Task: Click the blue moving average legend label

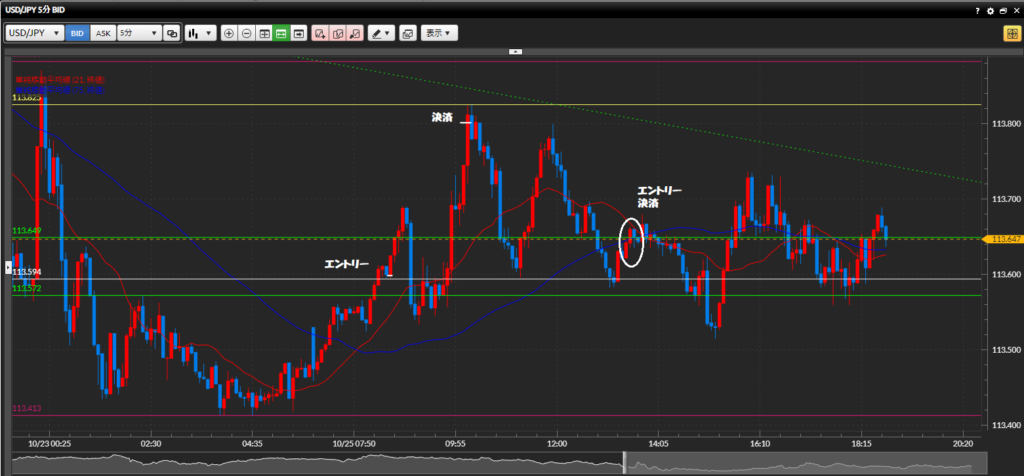Action: click(x=59, y=88)
